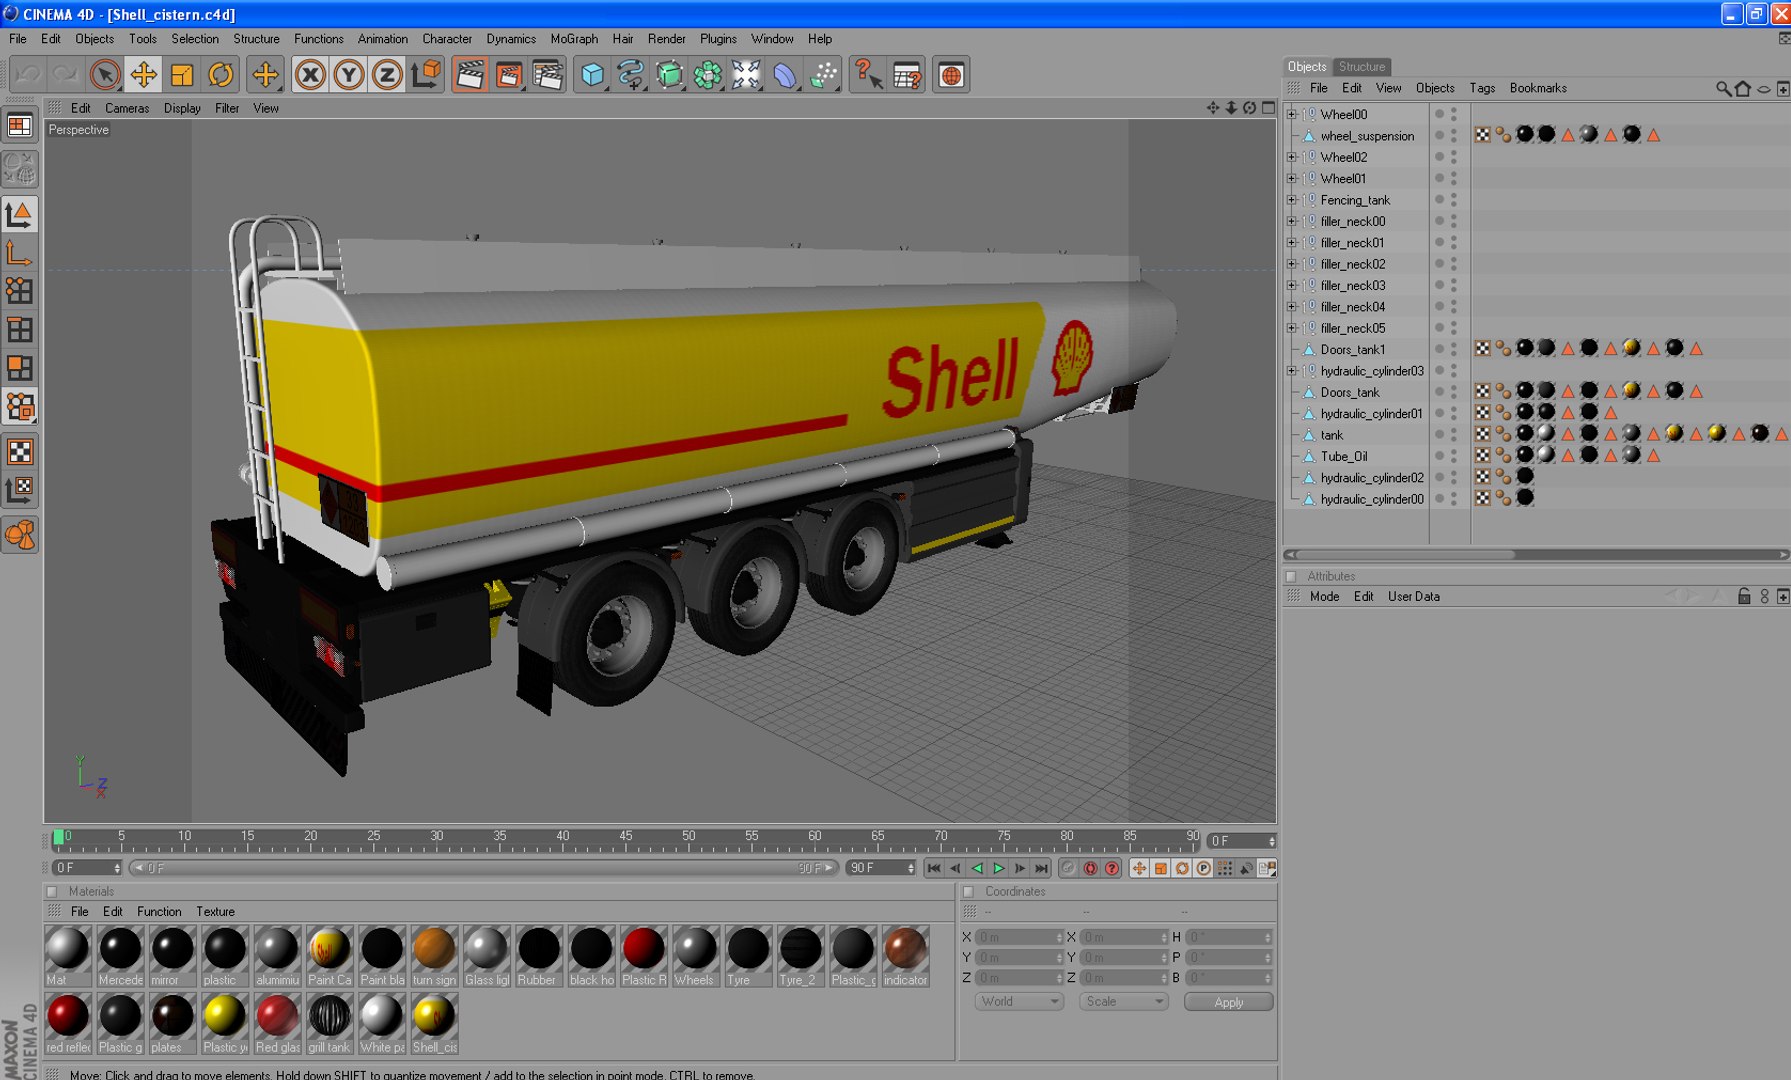
Task: Click viewport rotate navigation icon
Action: tap(1250, 108)
